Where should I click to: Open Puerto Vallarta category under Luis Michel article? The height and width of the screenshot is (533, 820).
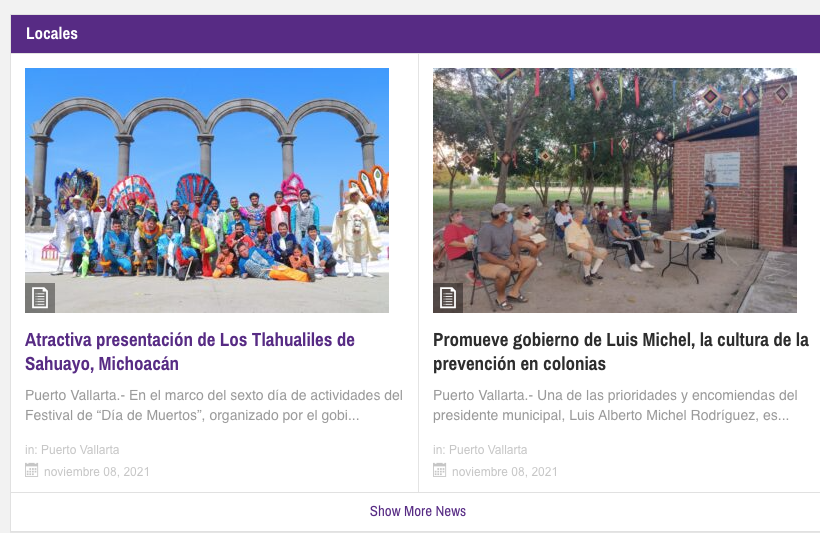488,450
